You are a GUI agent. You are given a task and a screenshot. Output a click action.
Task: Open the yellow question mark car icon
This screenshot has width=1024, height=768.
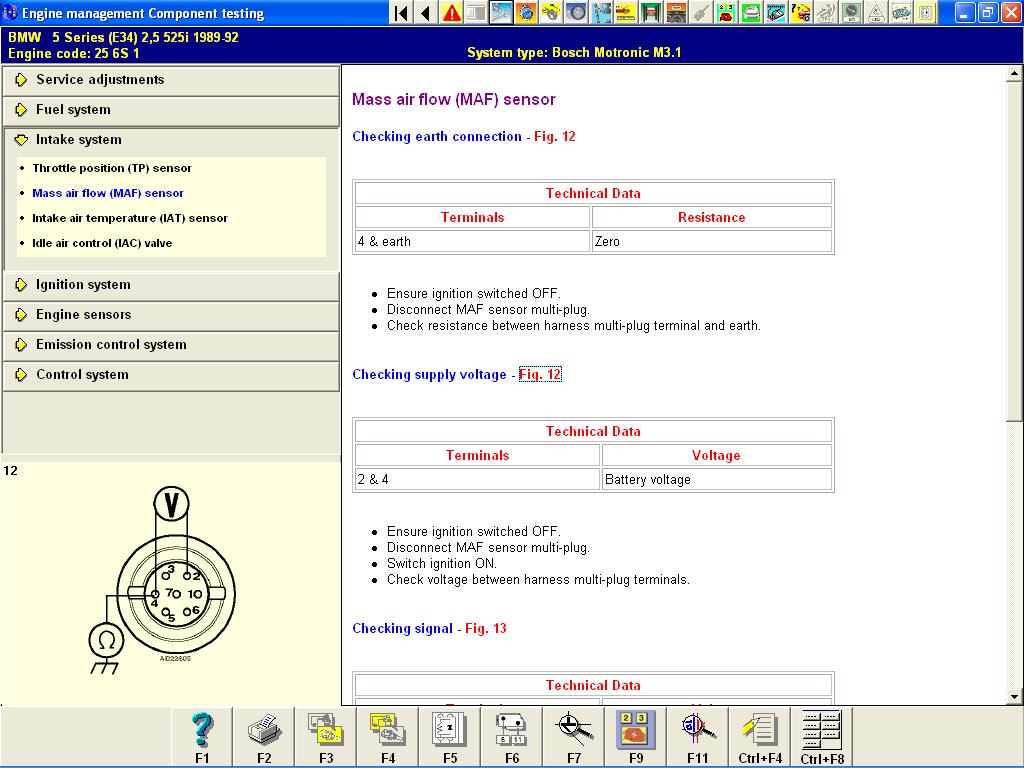pyautogui.click(x=801, y=12)
